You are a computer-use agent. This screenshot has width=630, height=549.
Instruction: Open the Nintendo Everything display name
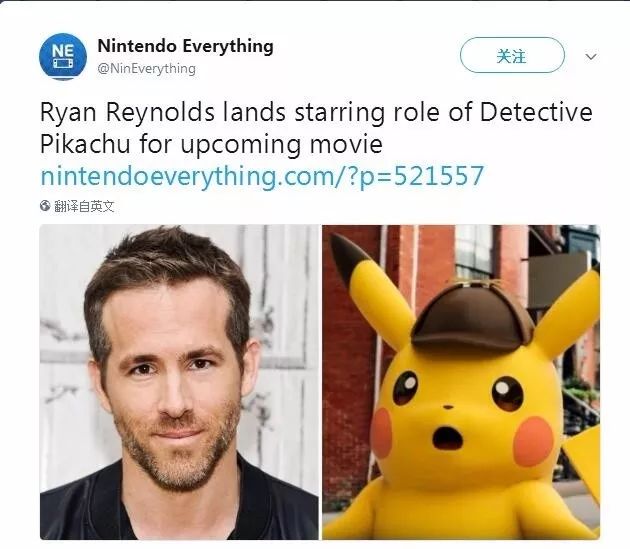pyautogui.click(x=186, y=46)
